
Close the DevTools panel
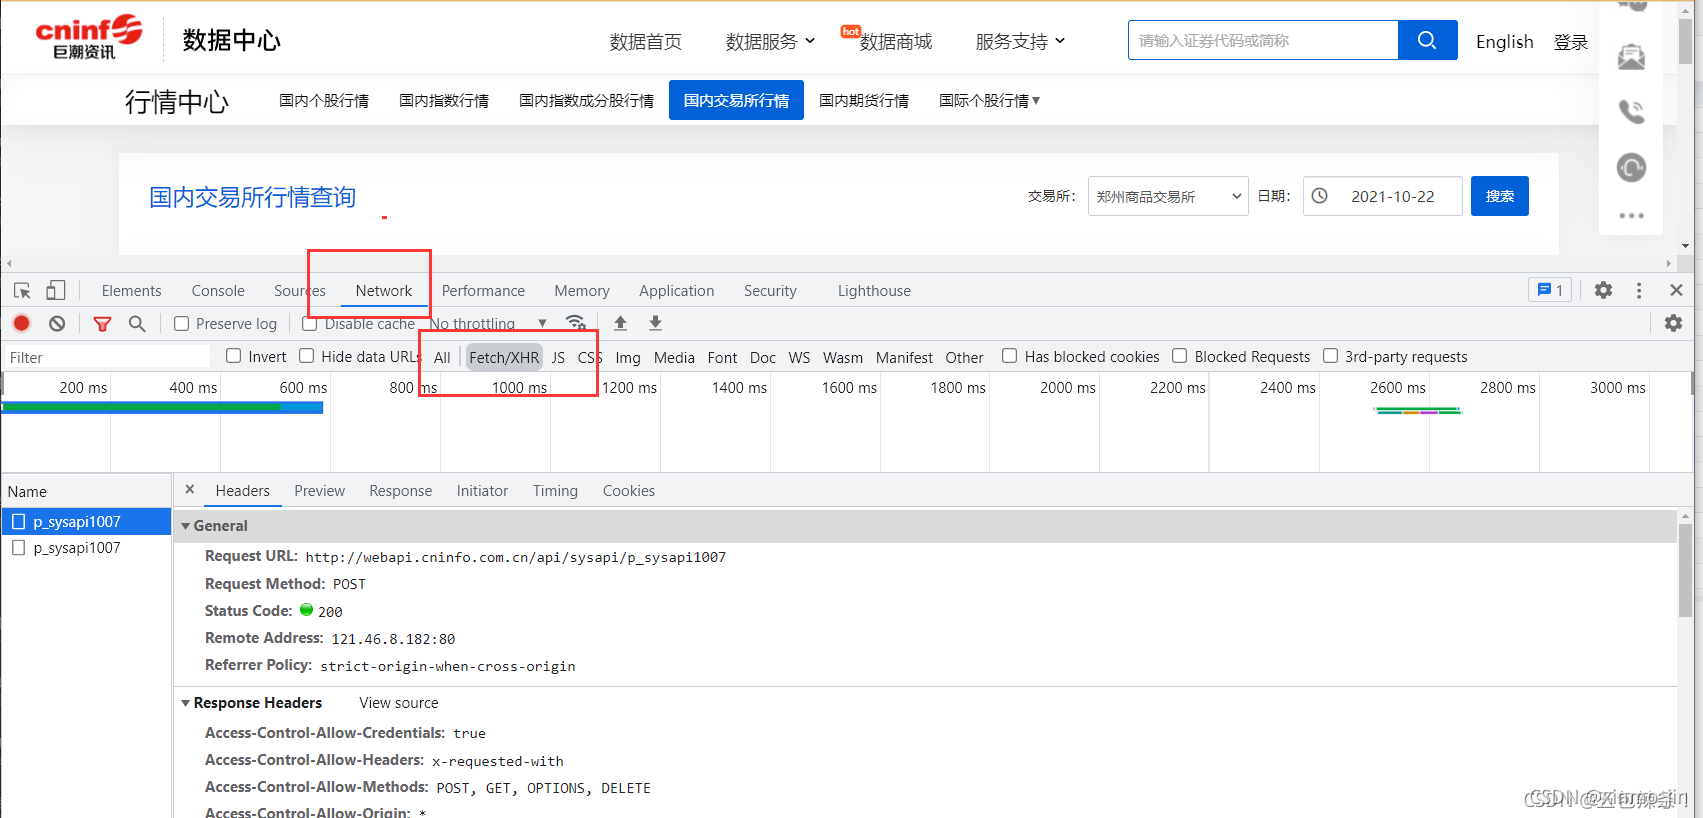(x=1676, y=290)
